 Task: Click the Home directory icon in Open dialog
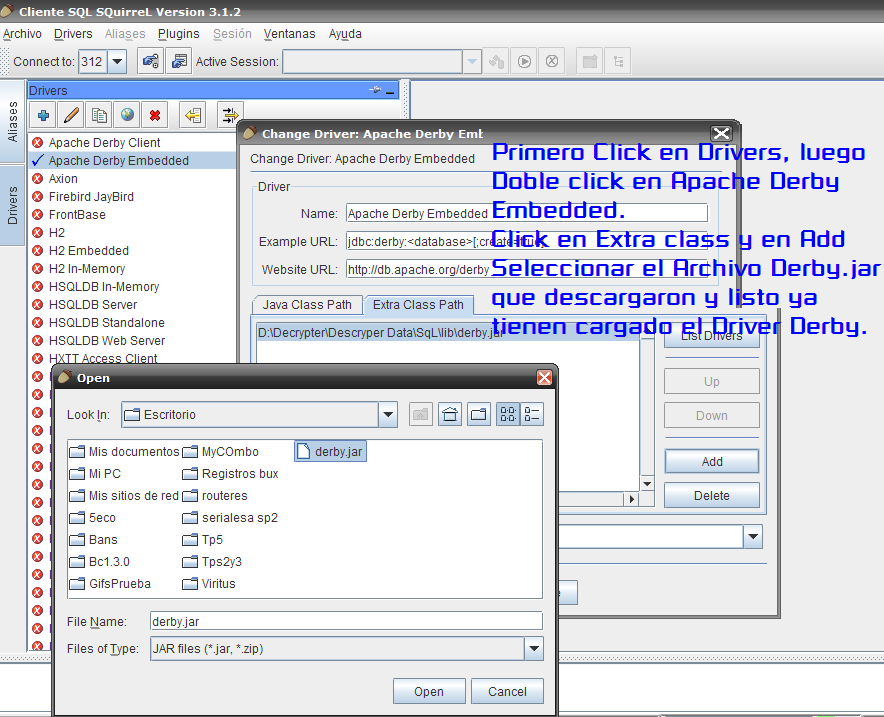[450, 415]
